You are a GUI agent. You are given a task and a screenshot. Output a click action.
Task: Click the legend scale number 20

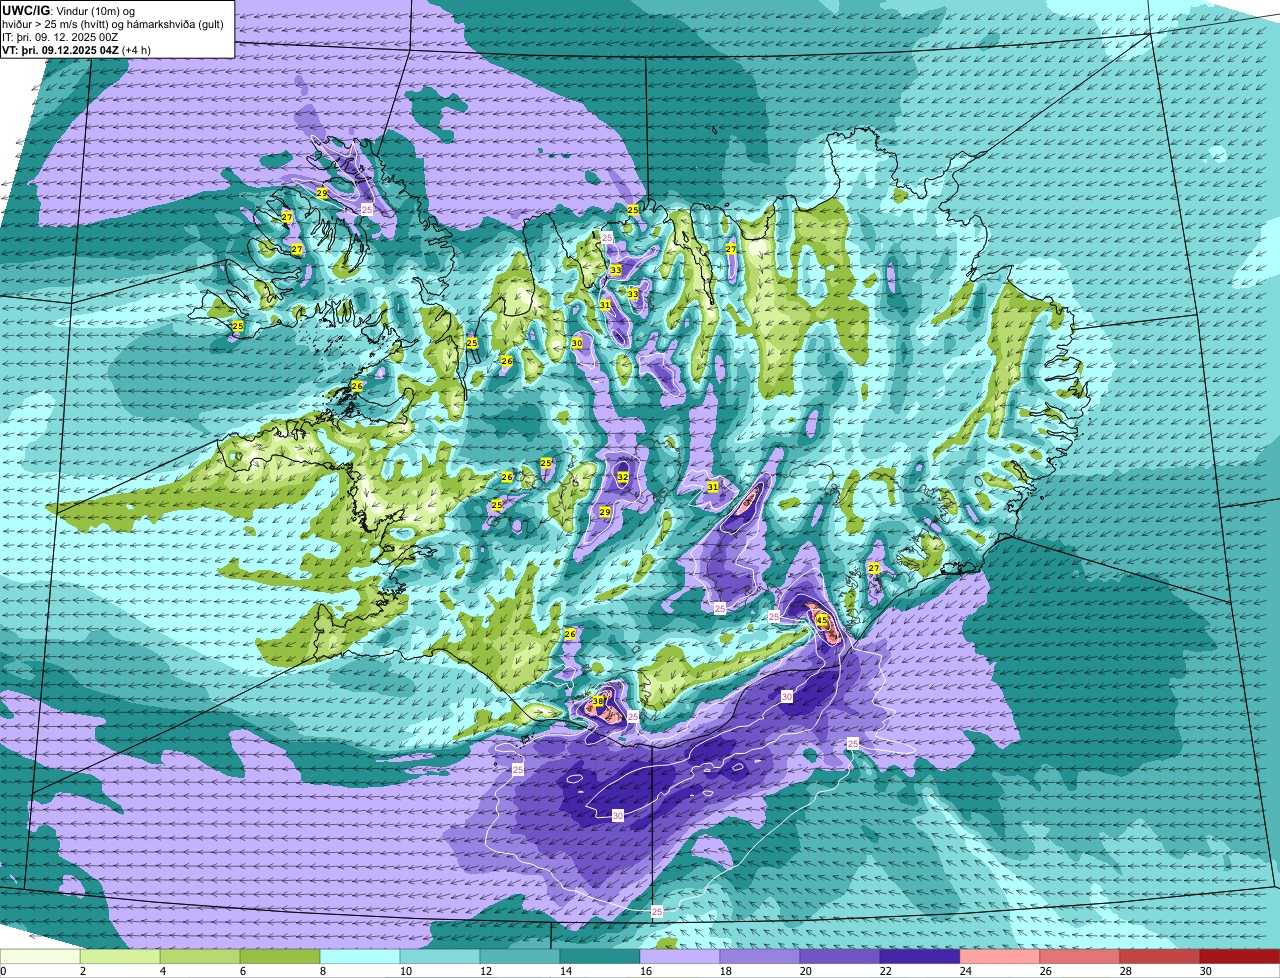click(x=805, y=971)
